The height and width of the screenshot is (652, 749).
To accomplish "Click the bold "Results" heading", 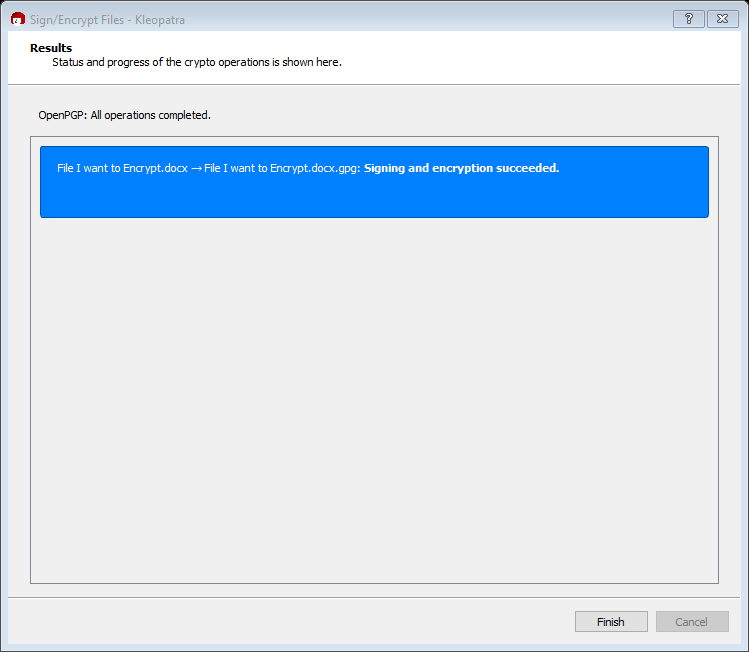I will [x=51, y=48].
